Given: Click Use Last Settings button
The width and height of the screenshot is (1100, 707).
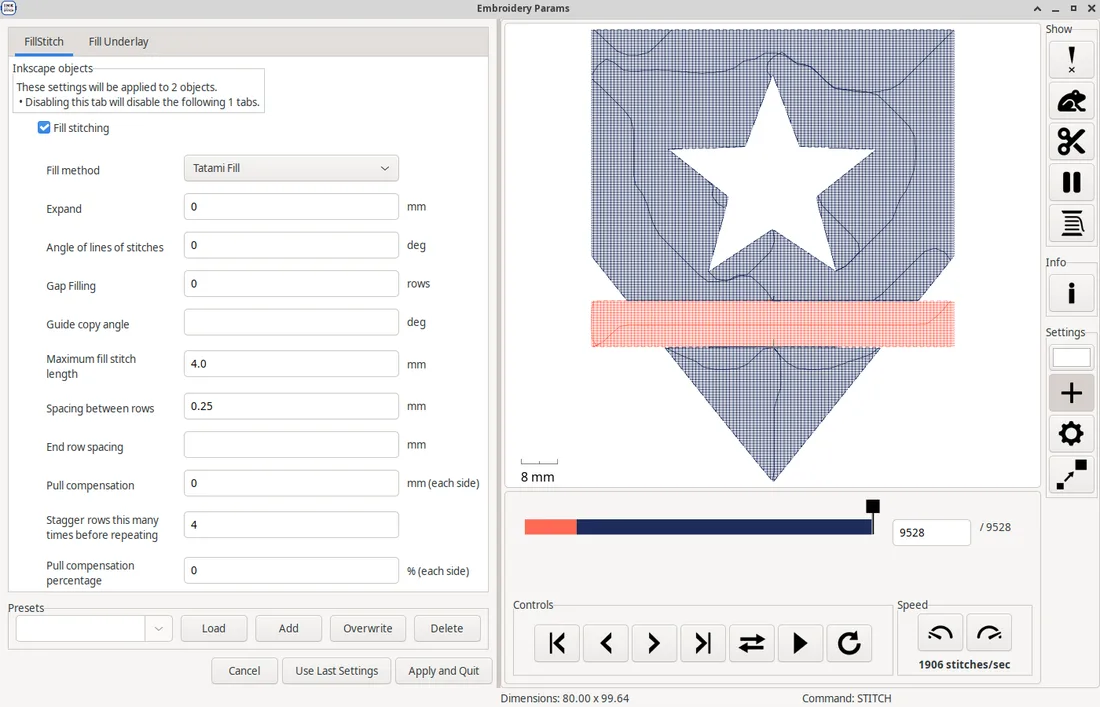Looking at the screenshot, I should [x=337, y=671].
